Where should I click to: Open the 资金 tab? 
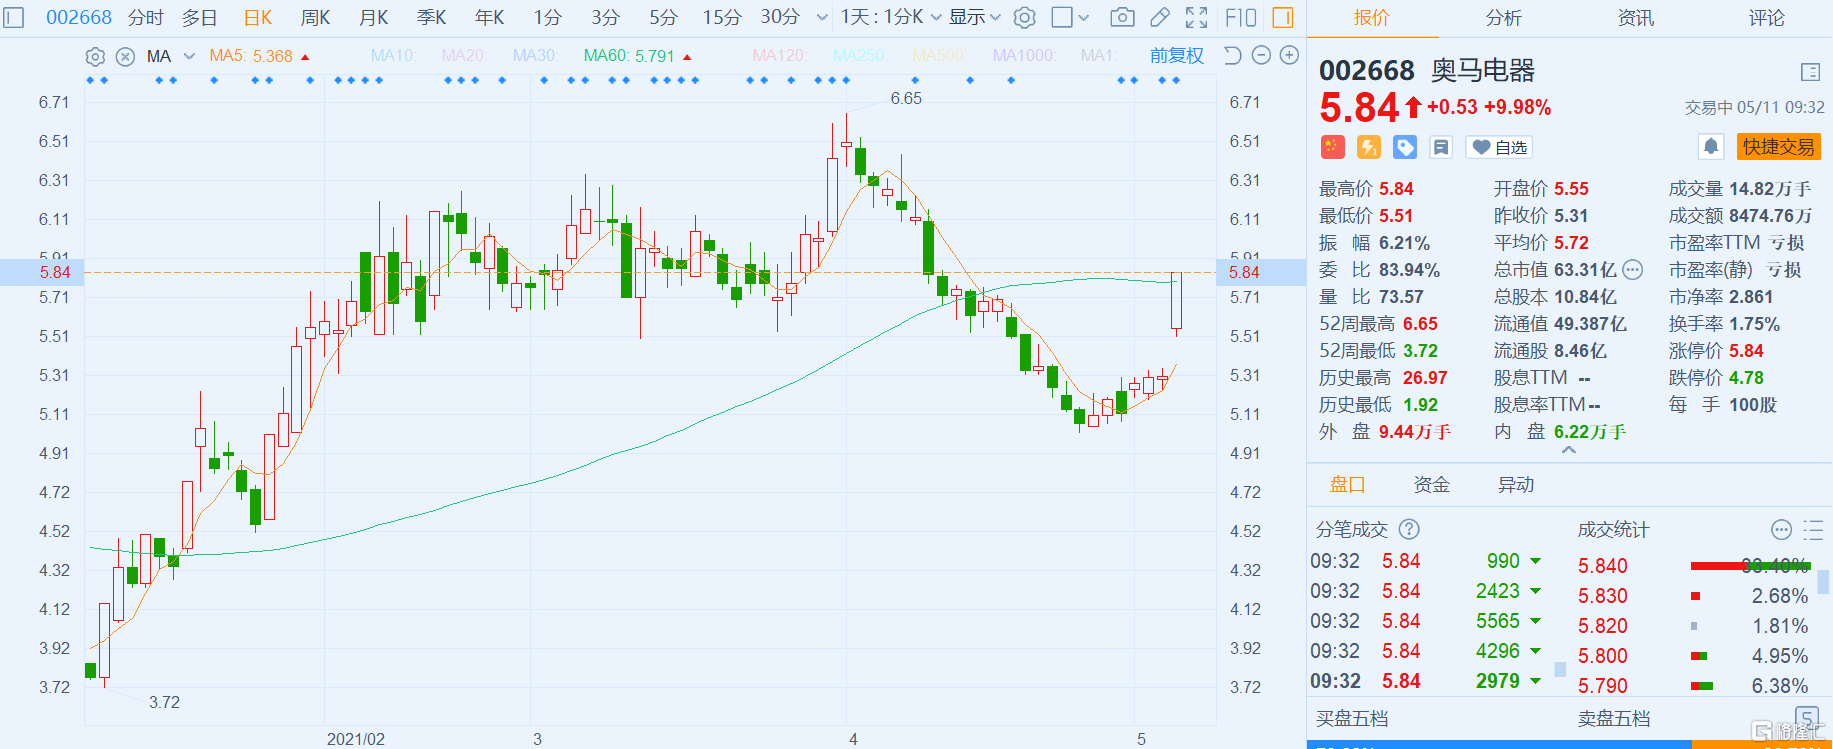pos(1431,485)
